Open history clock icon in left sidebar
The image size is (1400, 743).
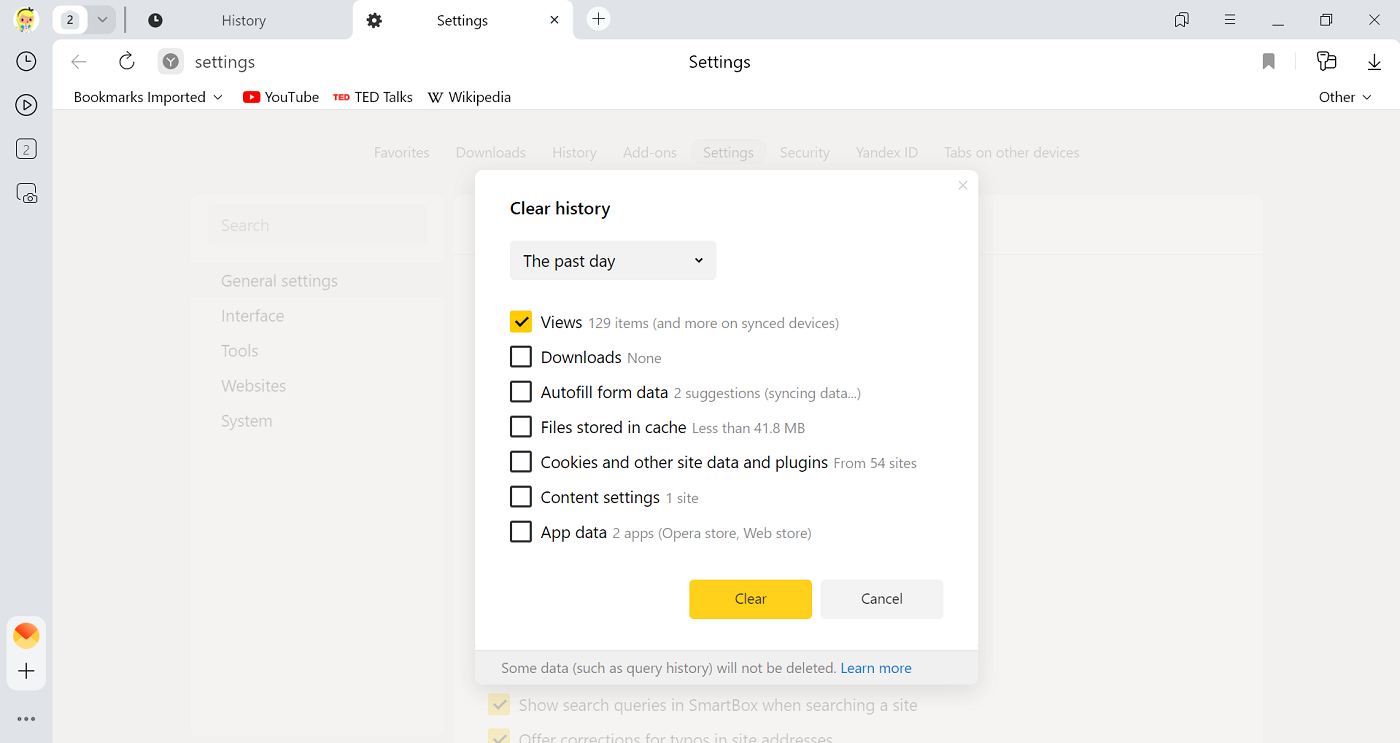click(26, 62)
